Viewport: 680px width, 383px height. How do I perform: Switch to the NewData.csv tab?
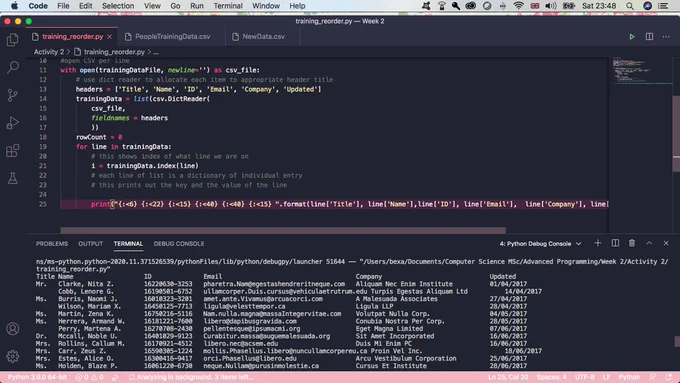pos(264,37)
